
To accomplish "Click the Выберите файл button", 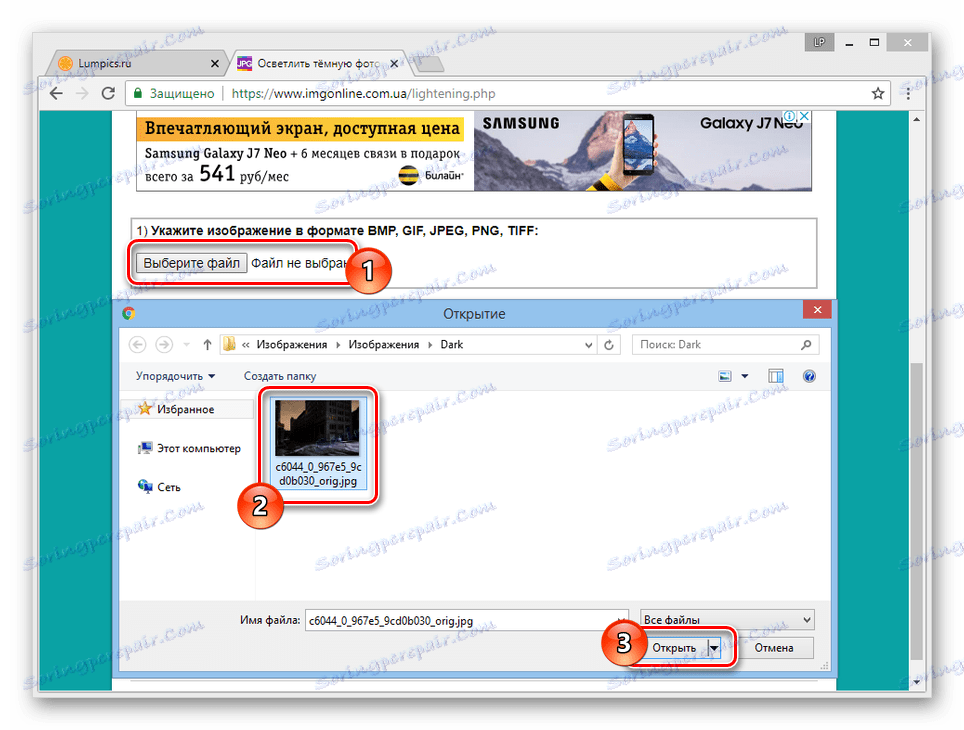I will click(191, 263).
